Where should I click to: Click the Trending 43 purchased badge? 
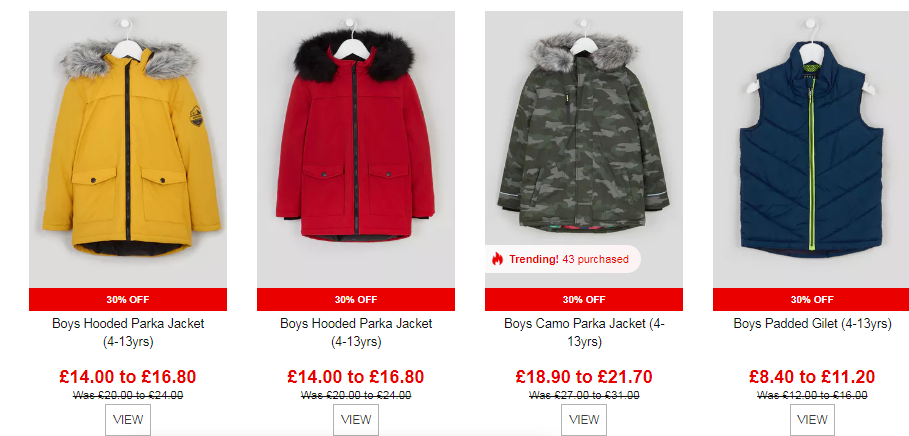point(563,259)
